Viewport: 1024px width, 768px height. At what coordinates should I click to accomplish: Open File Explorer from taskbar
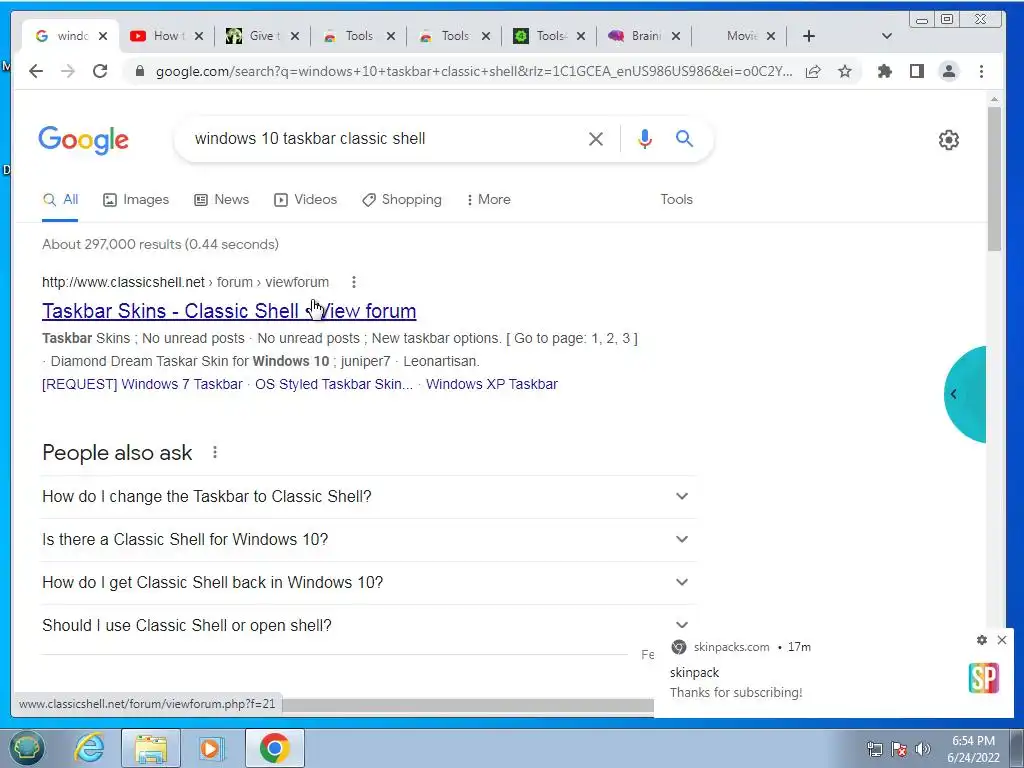(x=151, y=748)
